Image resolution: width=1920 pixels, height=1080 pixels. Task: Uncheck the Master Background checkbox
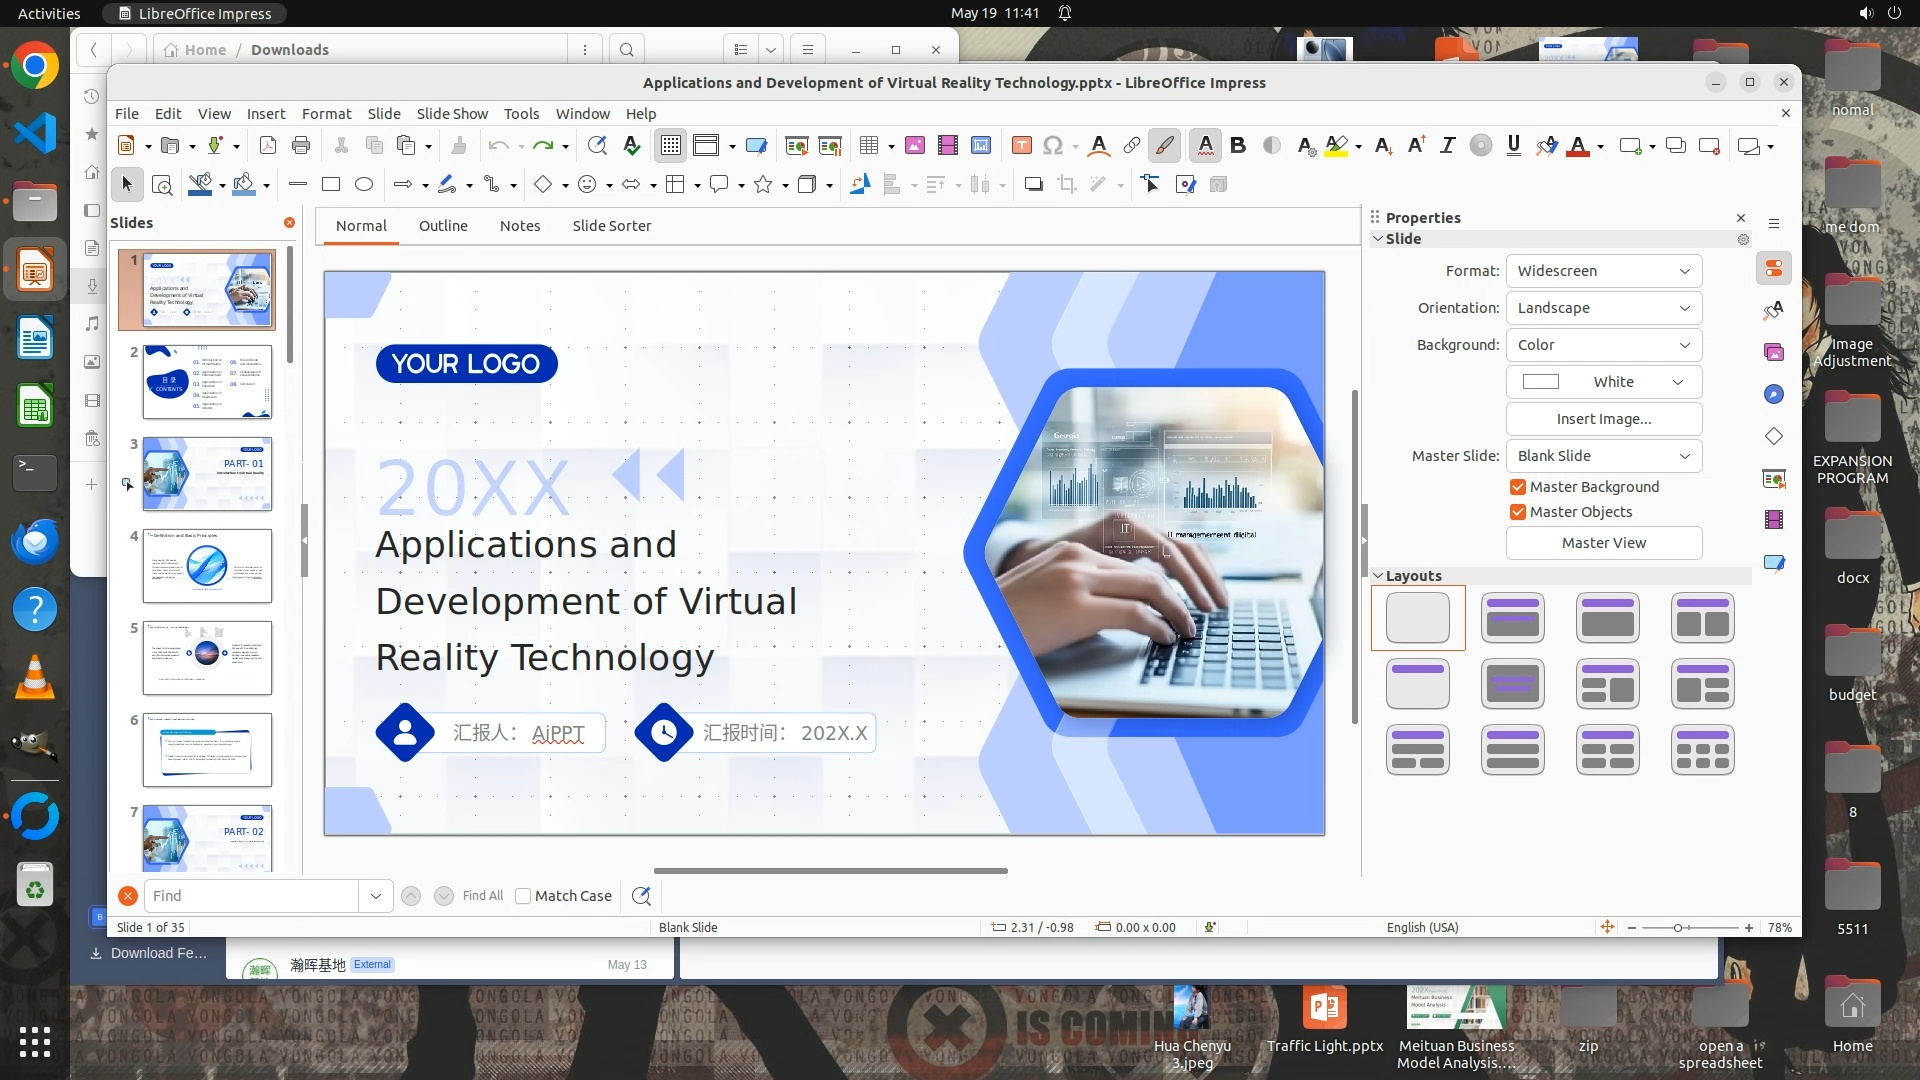(1518, 487)
